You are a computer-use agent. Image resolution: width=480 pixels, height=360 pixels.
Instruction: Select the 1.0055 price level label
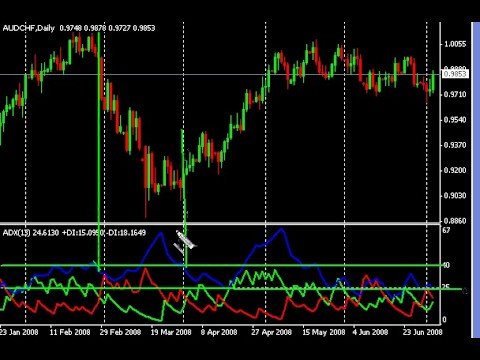point(455,44)
